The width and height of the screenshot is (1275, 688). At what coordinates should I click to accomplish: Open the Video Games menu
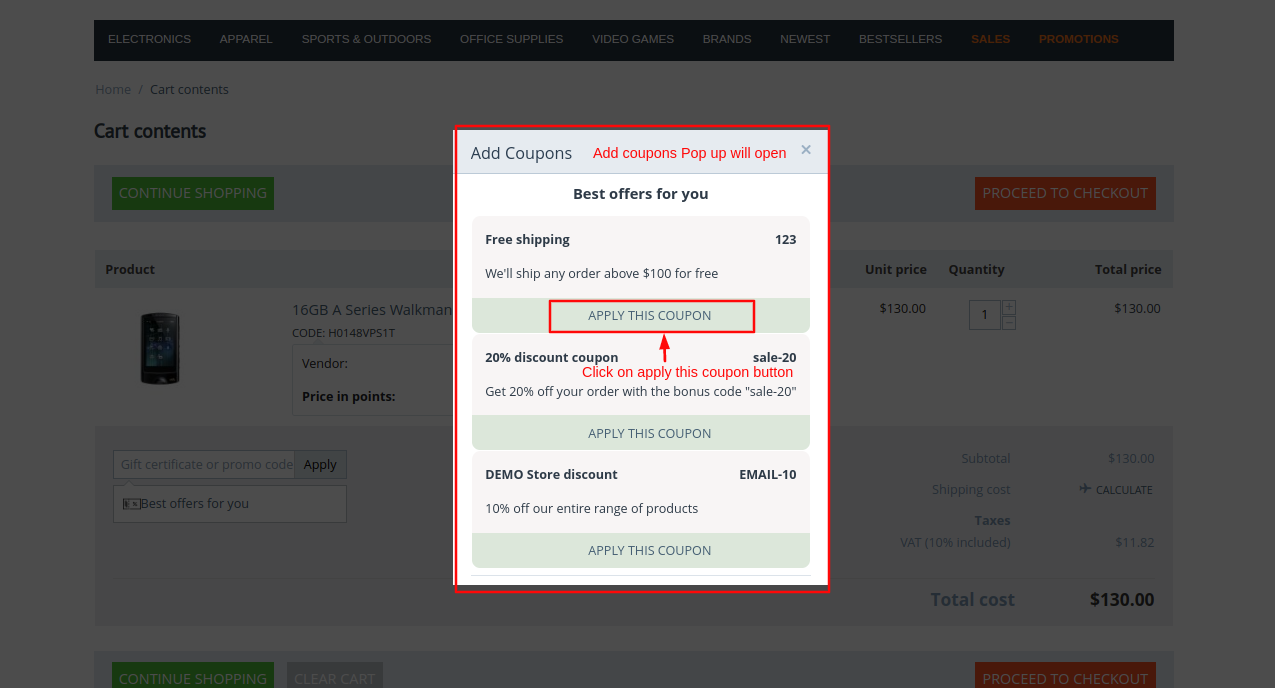tap(632, 39)
